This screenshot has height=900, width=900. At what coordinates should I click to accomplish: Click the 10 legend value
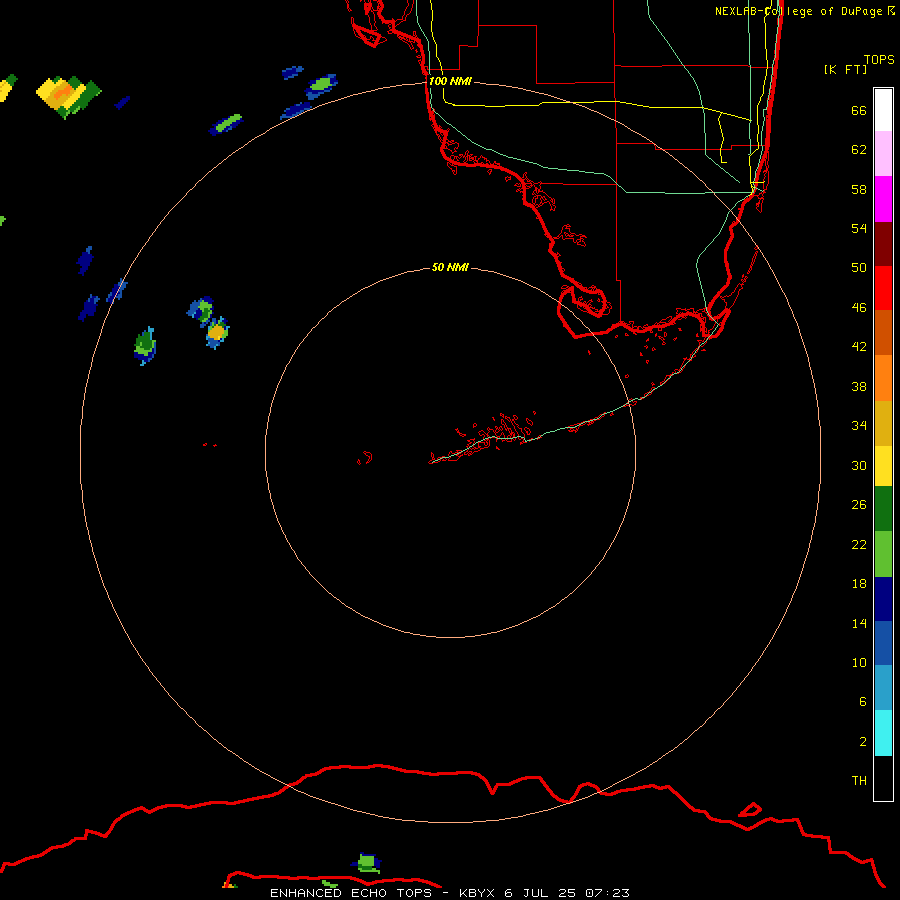click(x=859, y=662)
